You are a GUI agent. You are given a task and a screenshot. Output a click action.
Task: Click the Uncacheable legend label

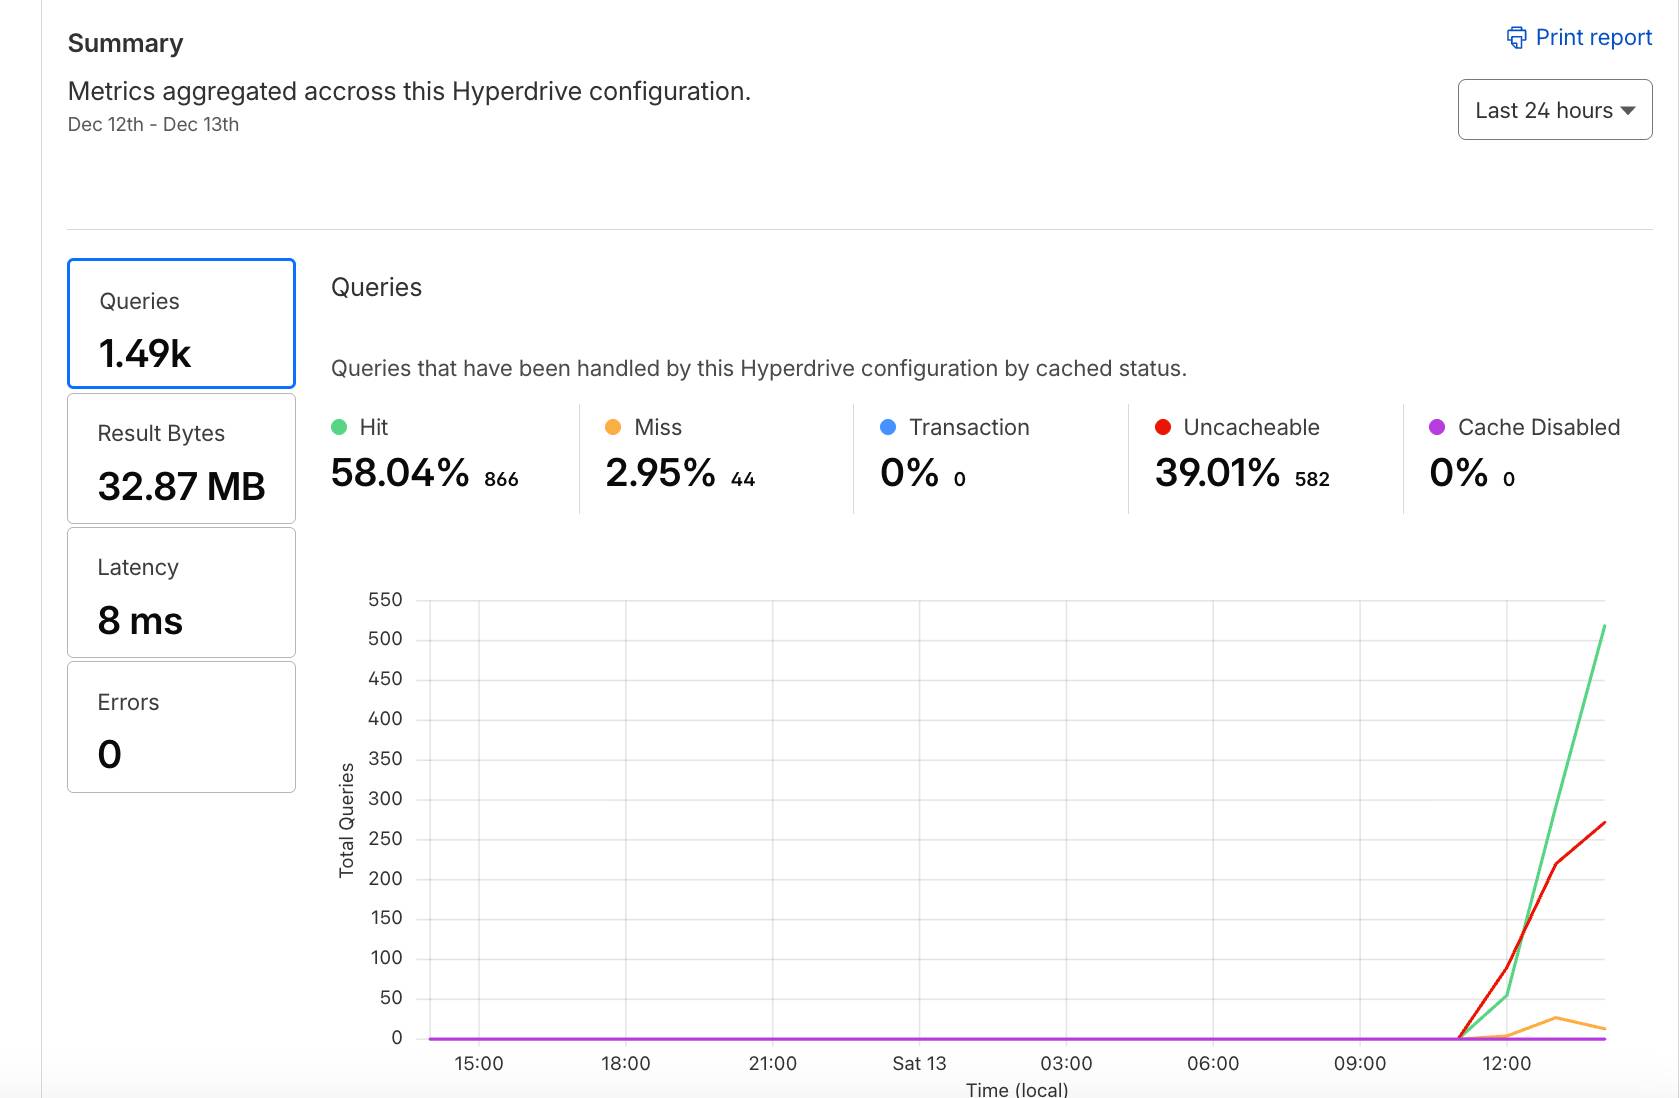coord(1251,427)
